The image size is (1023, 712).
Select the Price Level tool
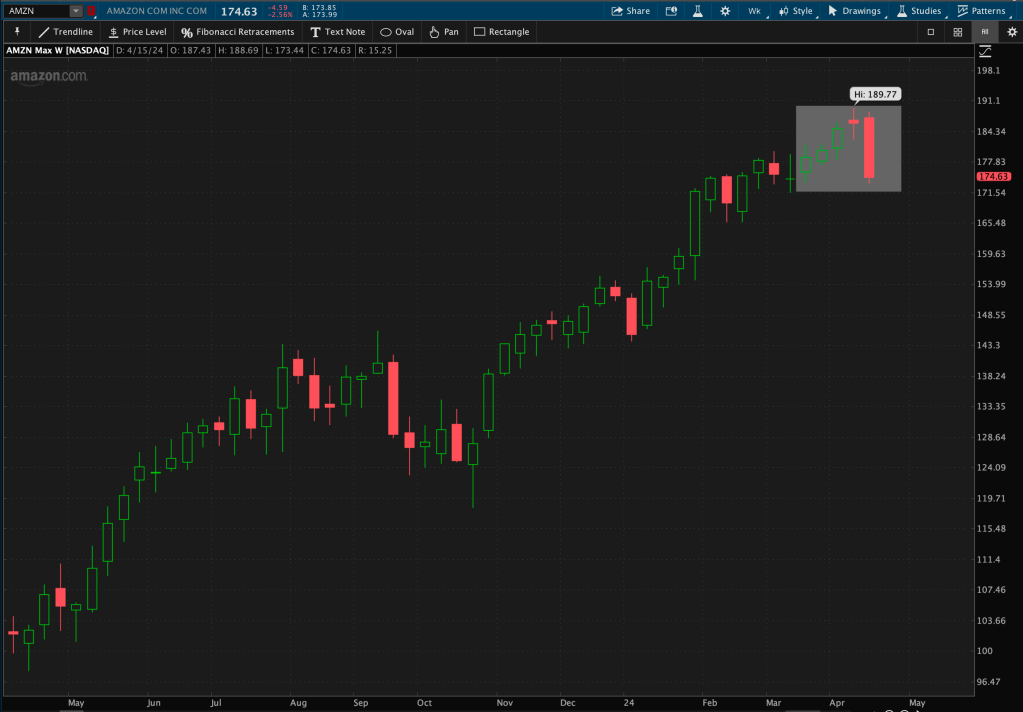click(136, 32)
